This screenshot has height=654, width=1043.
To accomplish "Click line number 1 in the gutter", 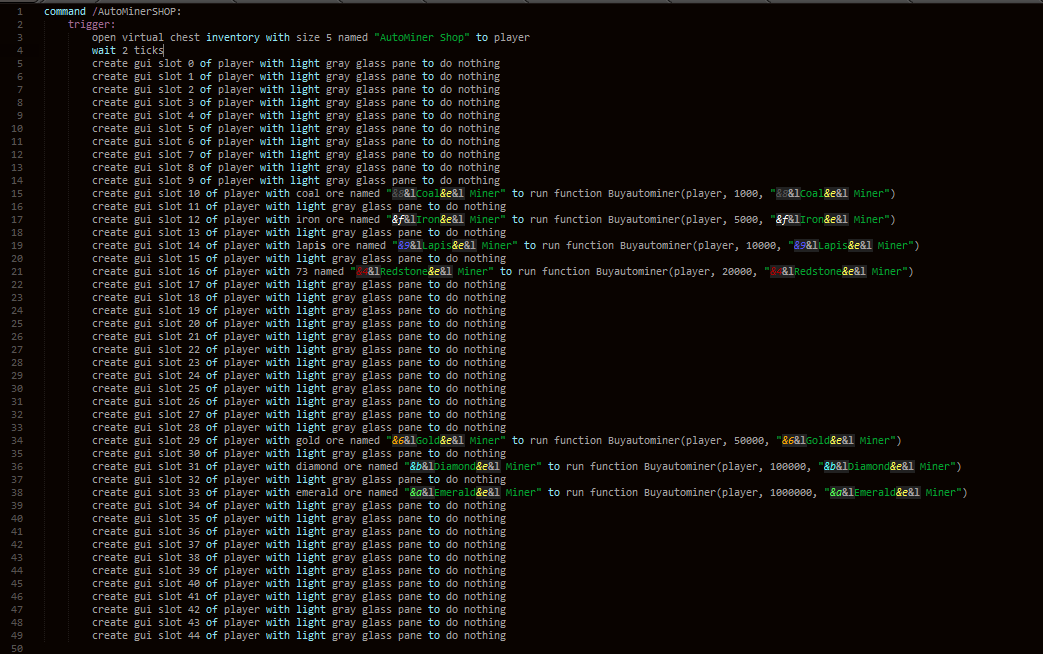I will pos(20,11).
